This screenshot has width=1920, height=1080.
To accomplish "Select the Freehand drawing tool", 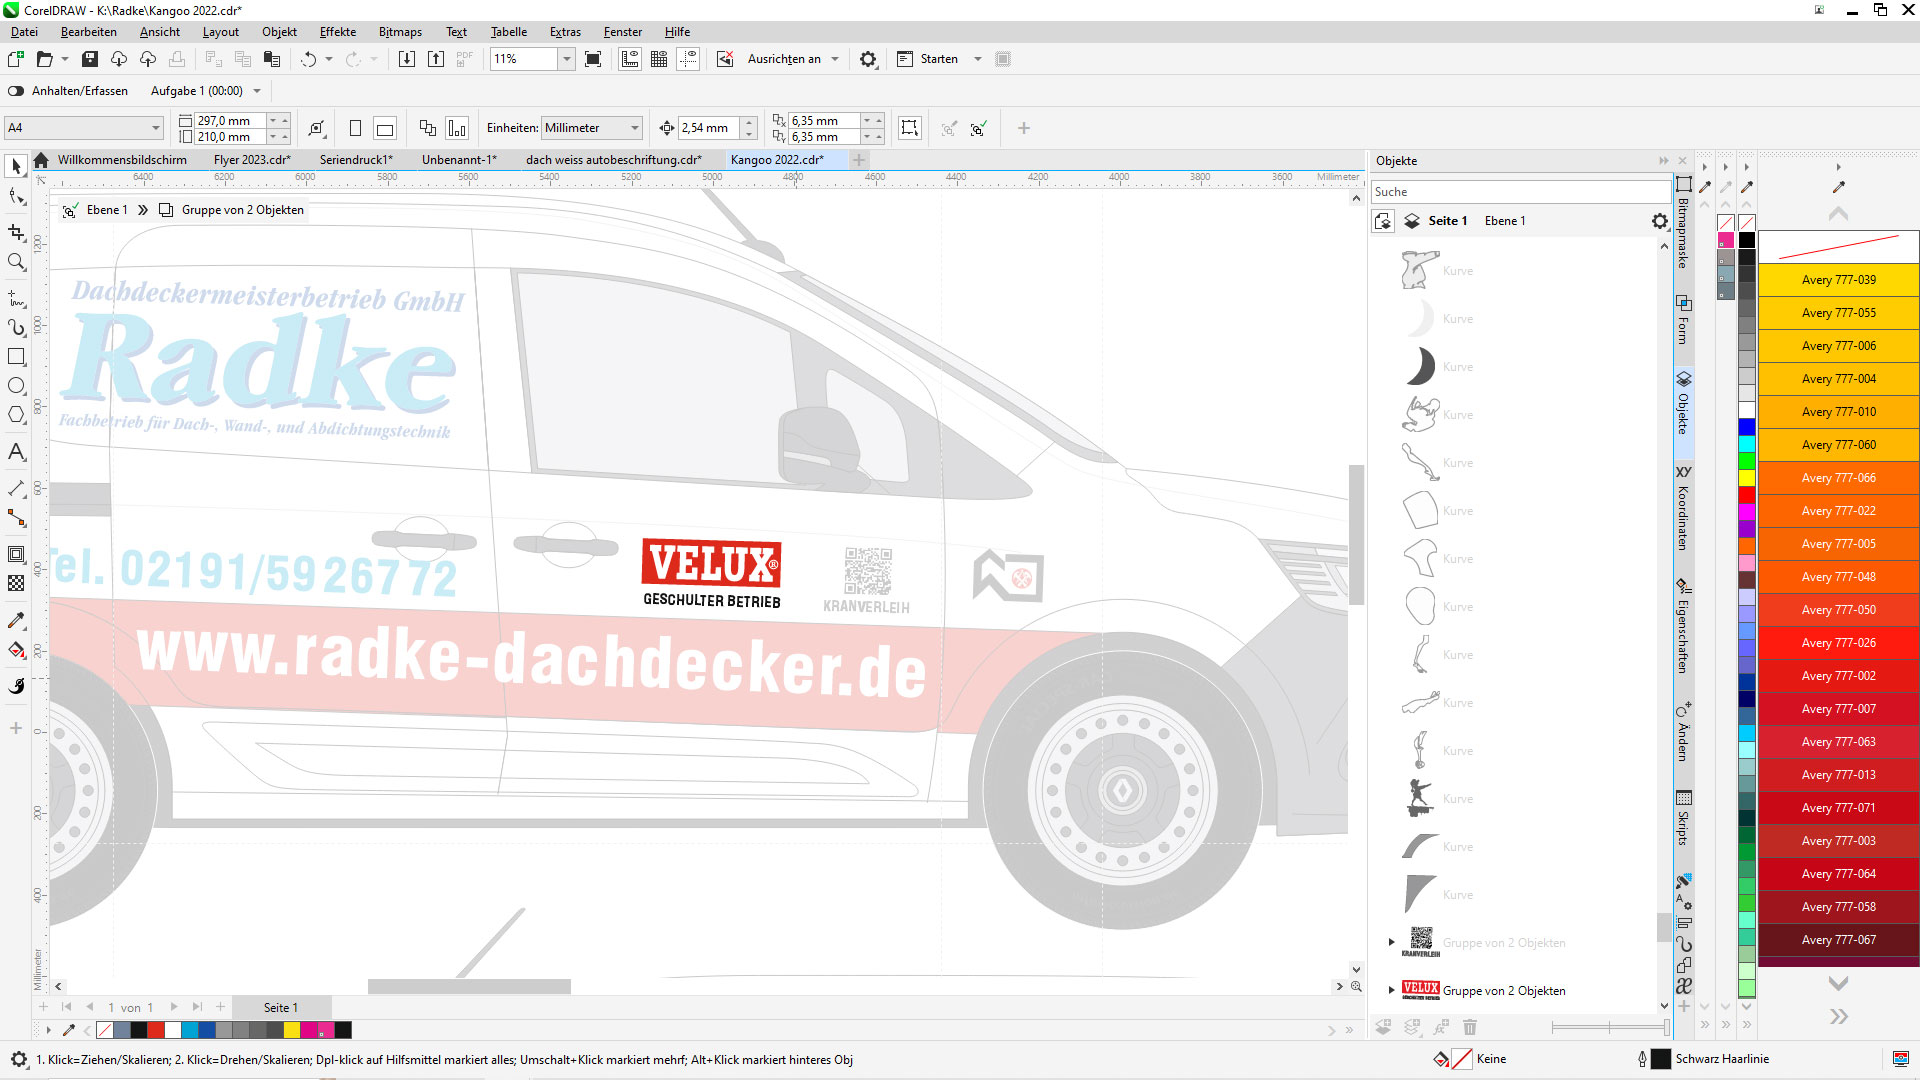I will pos(16,298).
